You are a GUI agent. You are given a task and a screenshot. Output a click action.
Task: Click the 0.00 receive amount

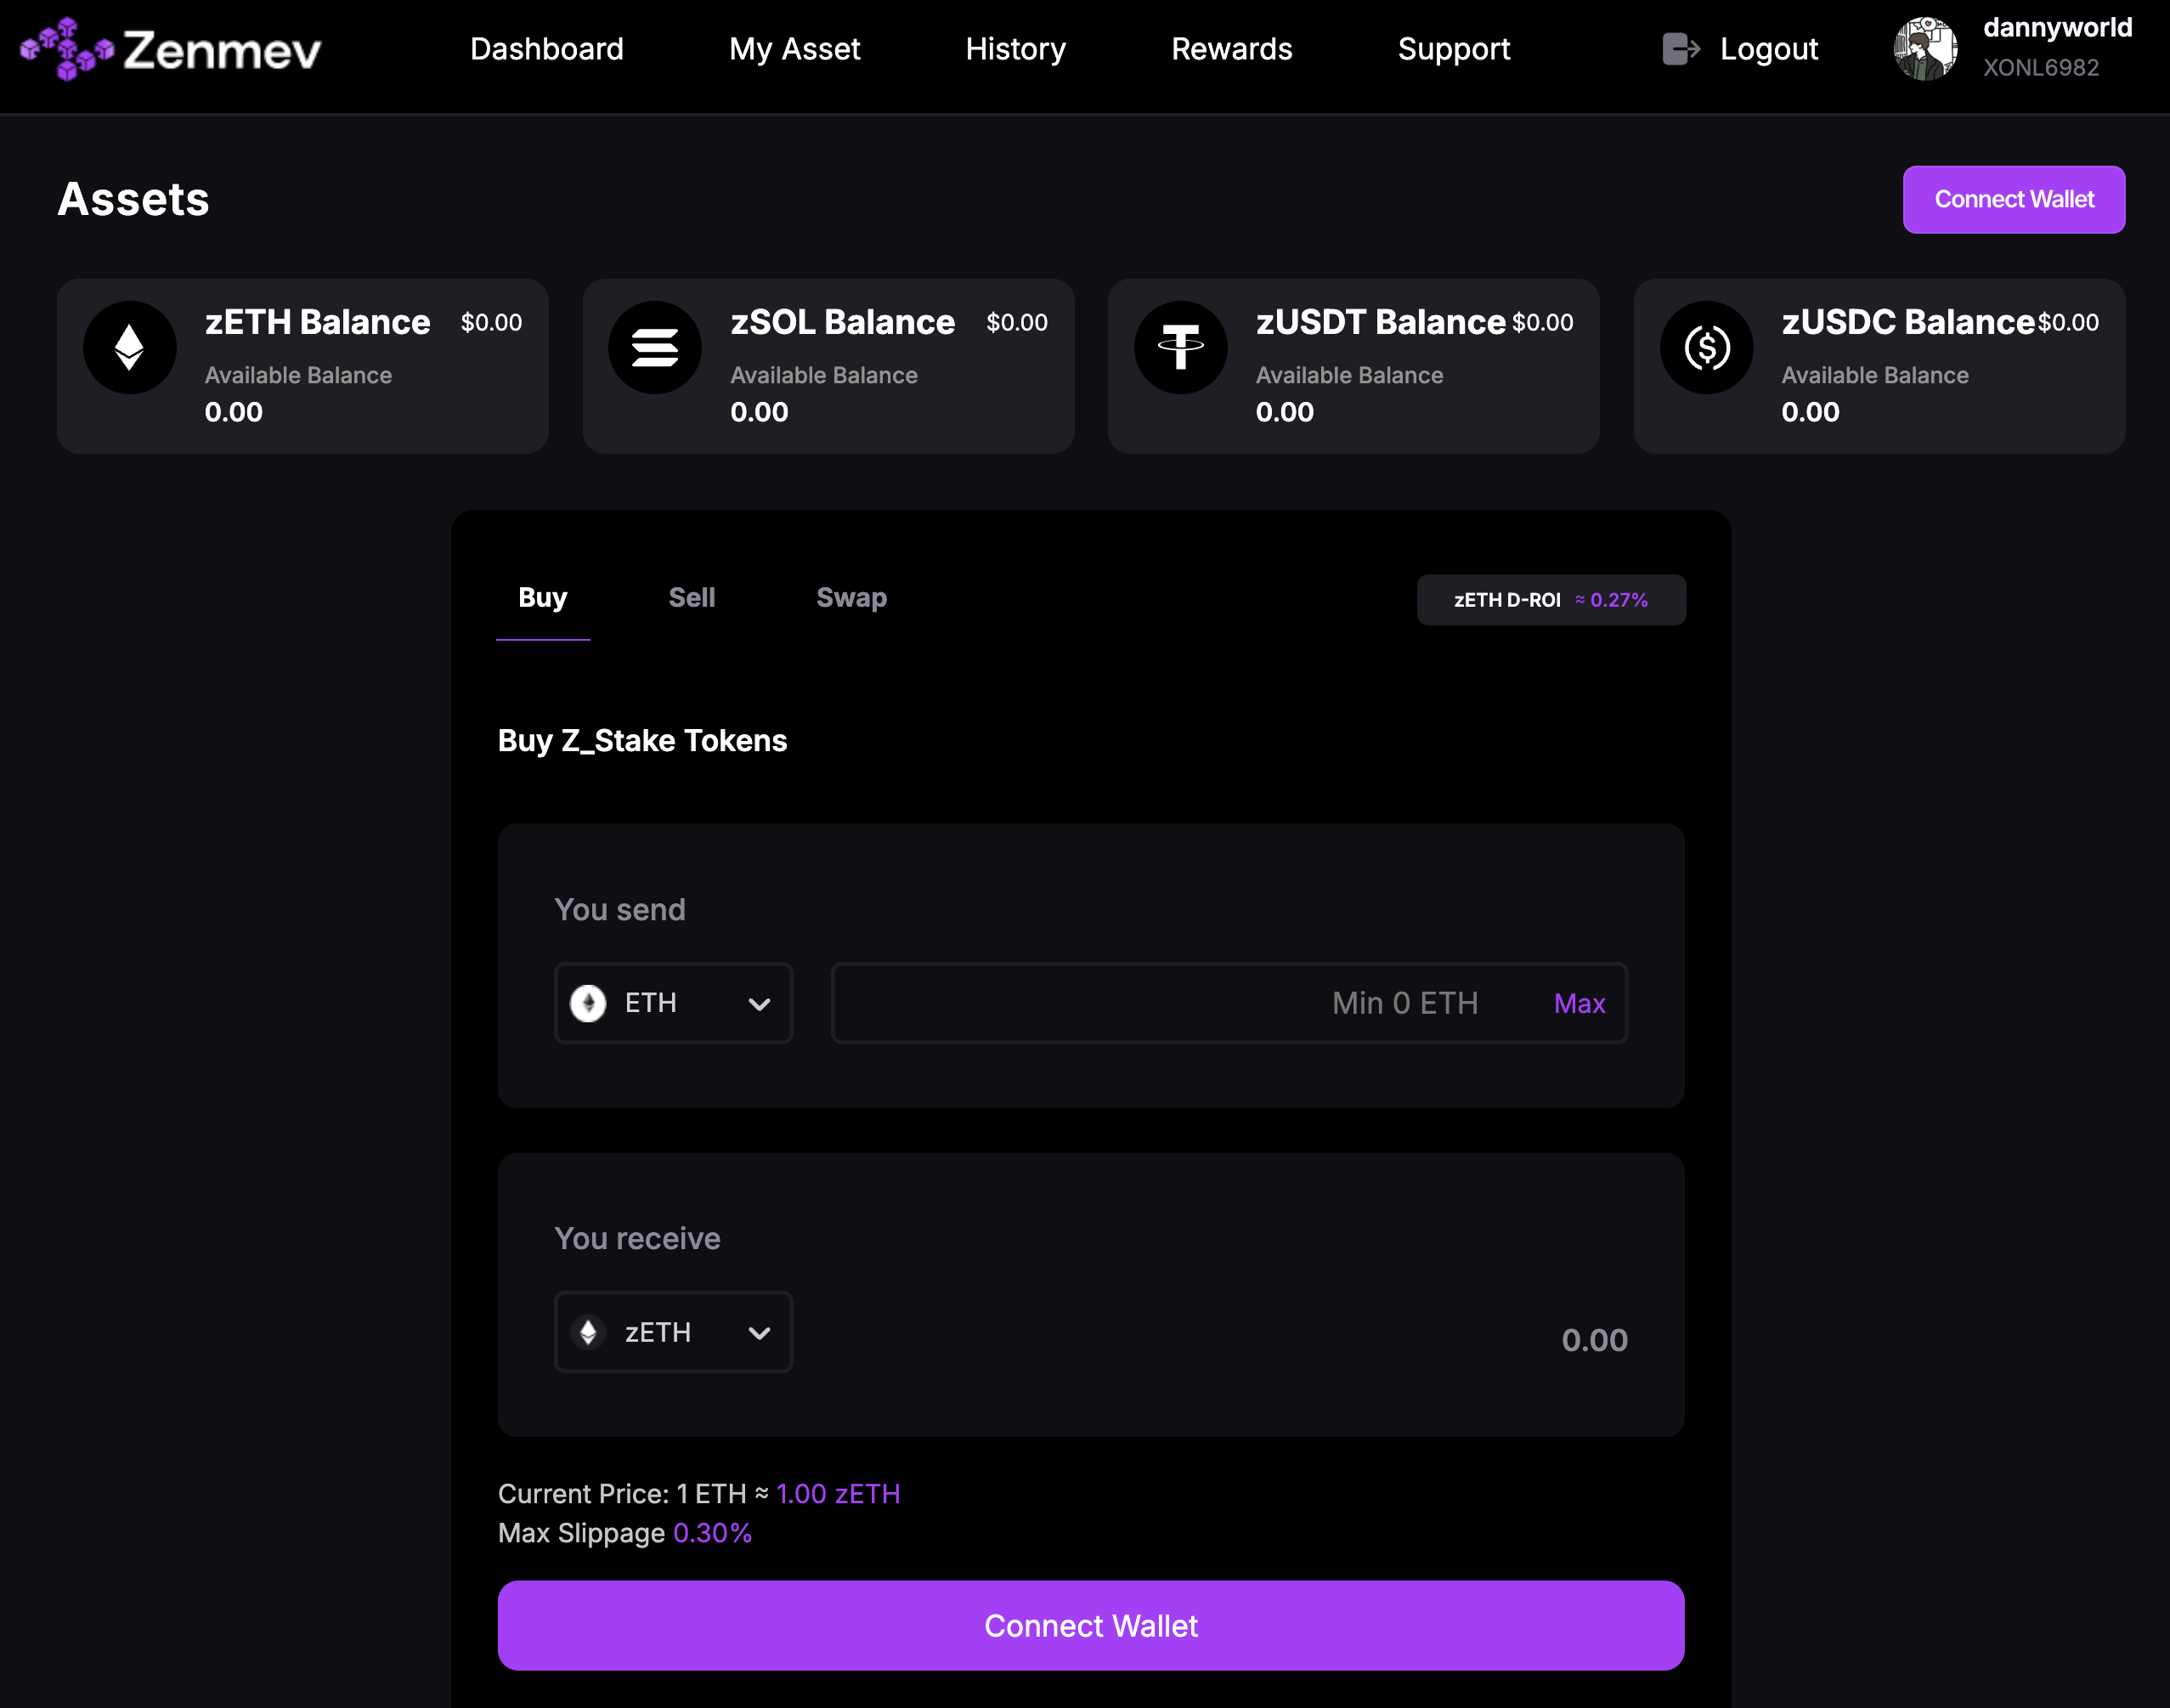pyautogui.click(x=1594, y=1340)
